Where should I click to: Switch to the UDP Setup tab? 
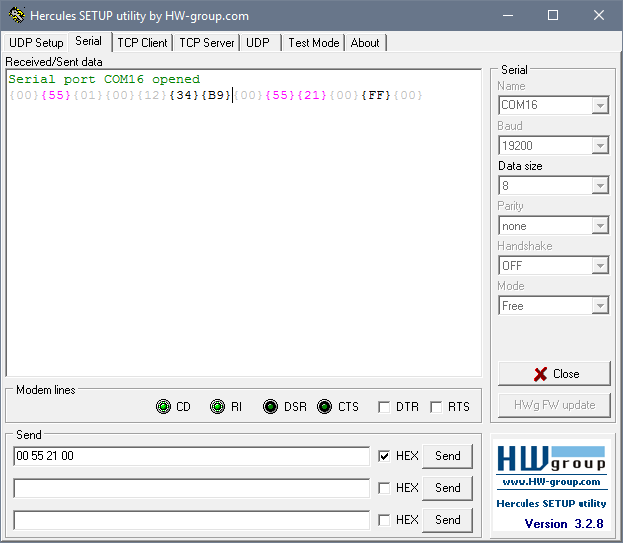tap(36, 43)
